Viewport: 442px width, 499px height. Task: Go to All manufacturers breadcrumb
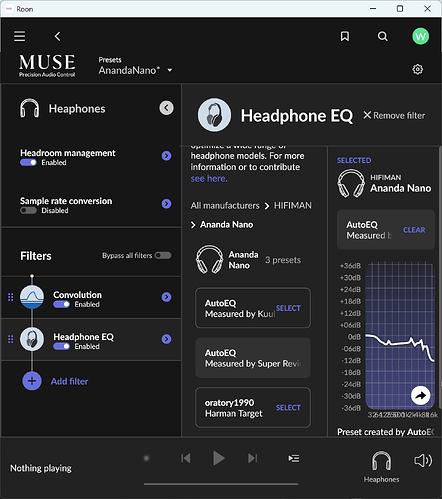(x=225, y=206)
